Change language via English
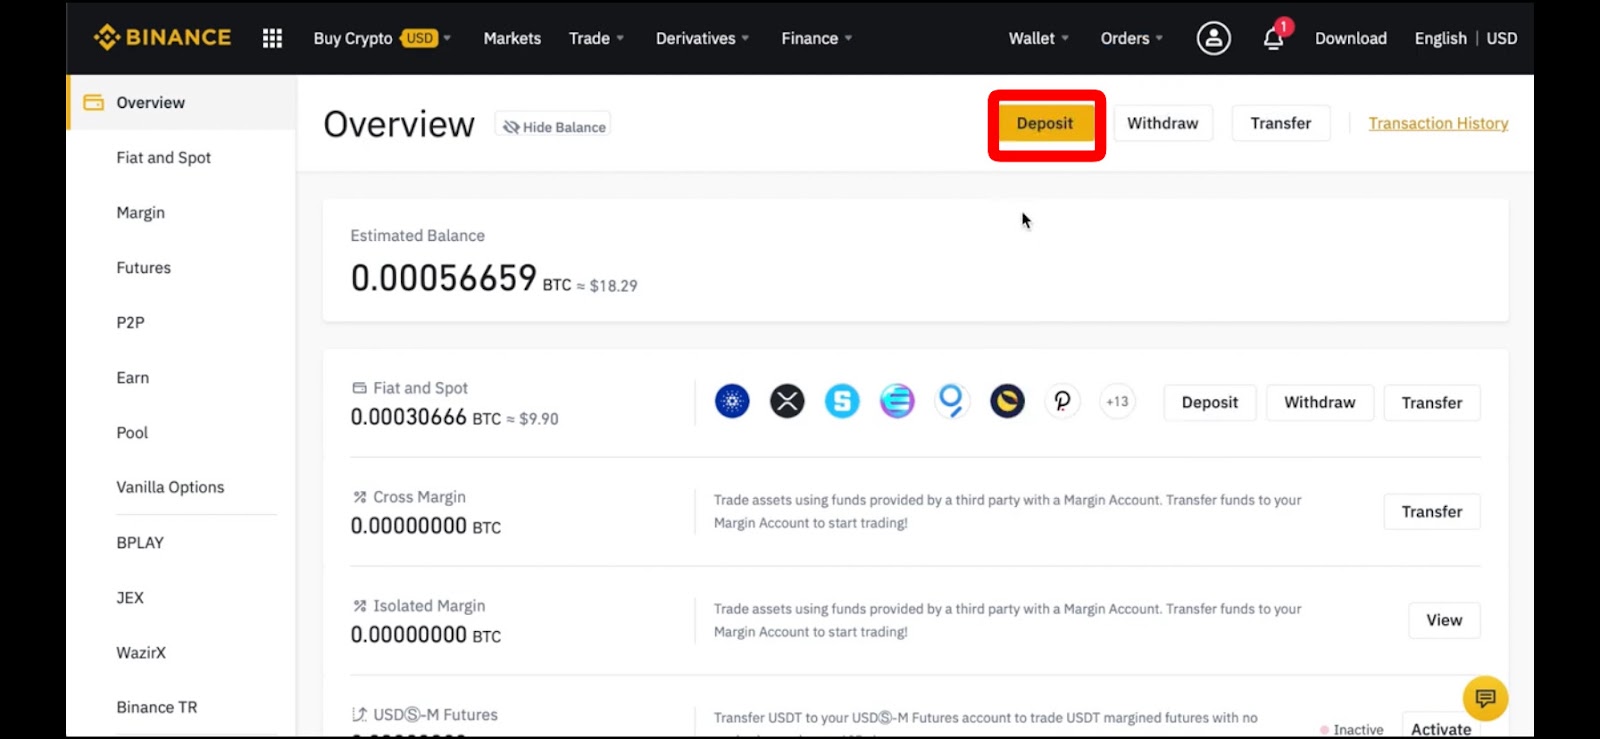Viewport: 1600px width, 739px height. pyautogui.click(x=1440, y=38)
